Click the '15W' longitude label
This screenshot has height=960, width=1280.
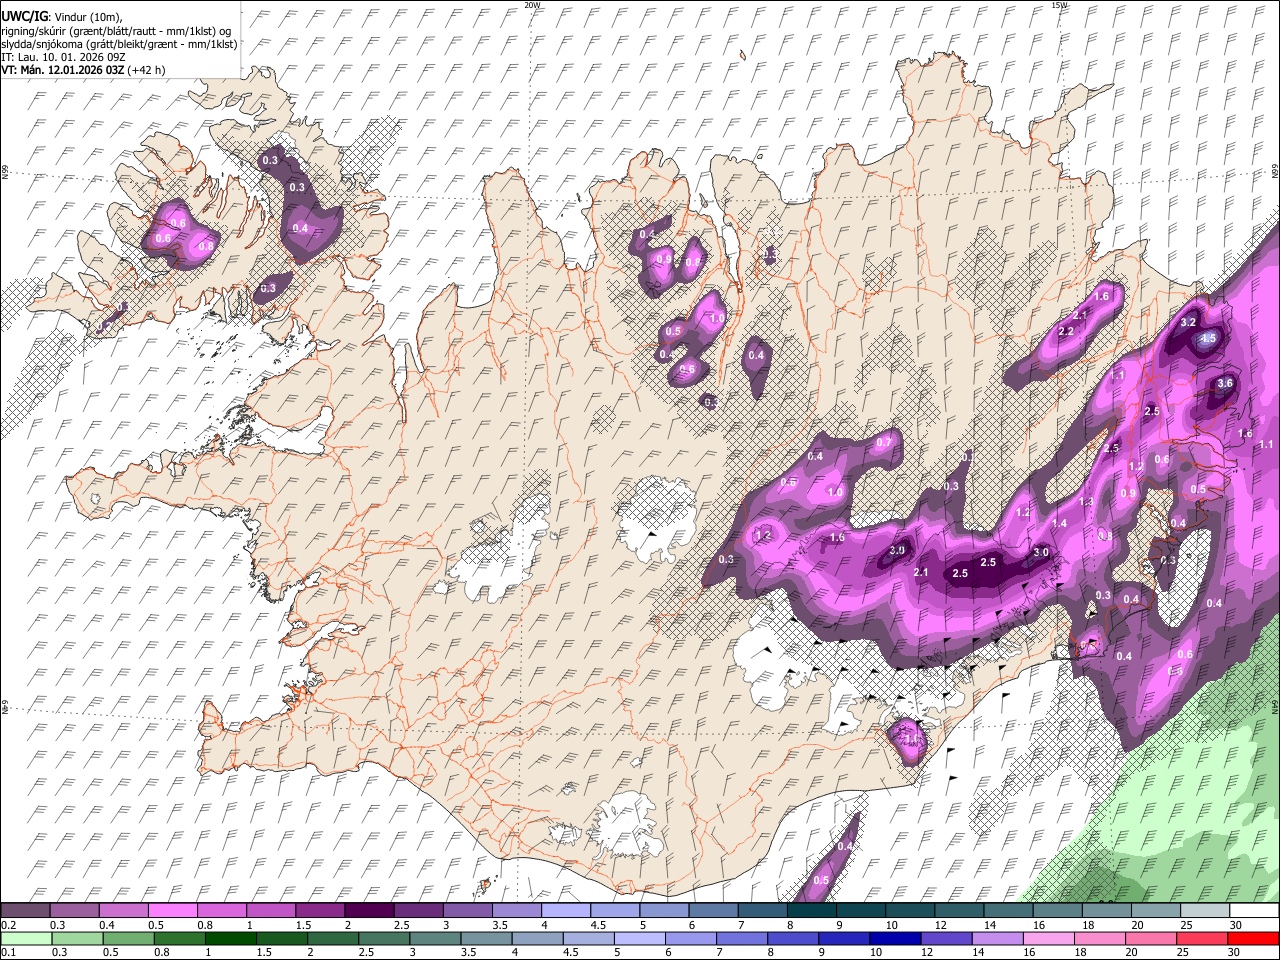(1060, 5)
